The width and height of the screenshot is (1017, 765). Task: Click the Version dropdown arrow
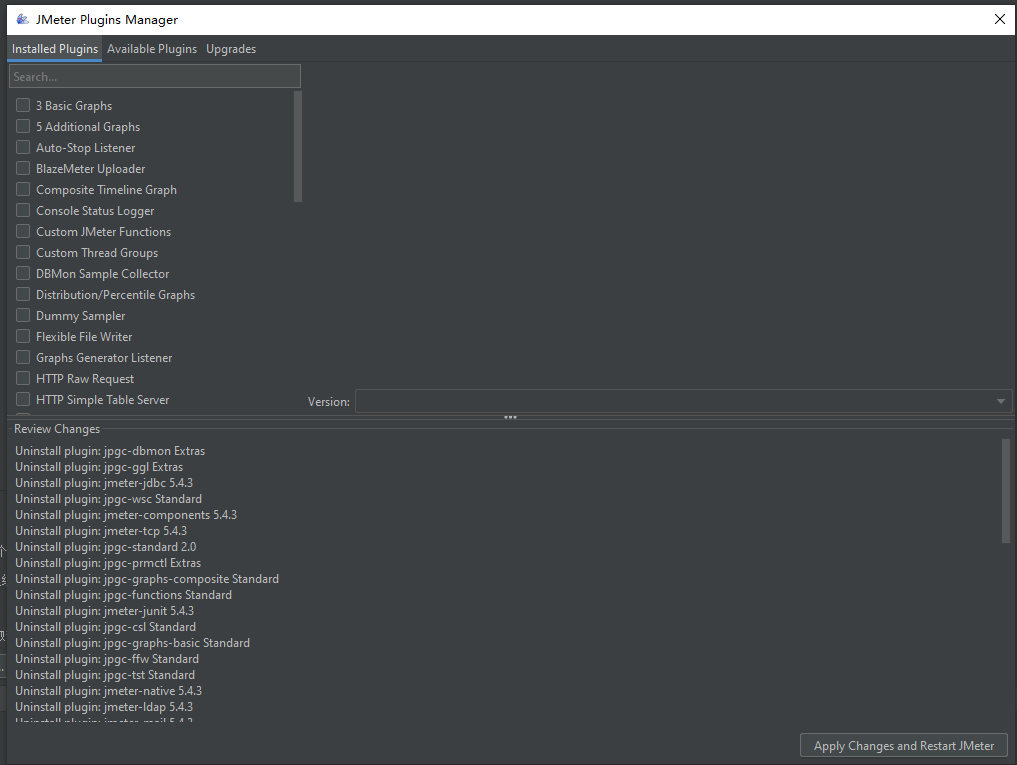(1001, 402)
